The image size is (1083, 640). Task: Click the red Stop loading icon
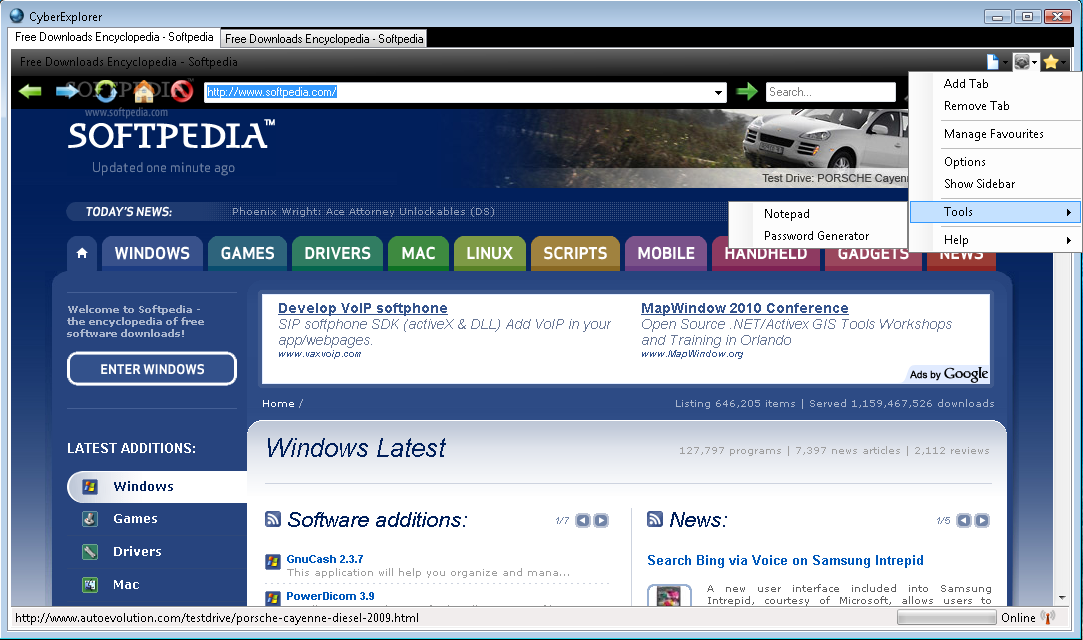(x=182, y=91)
